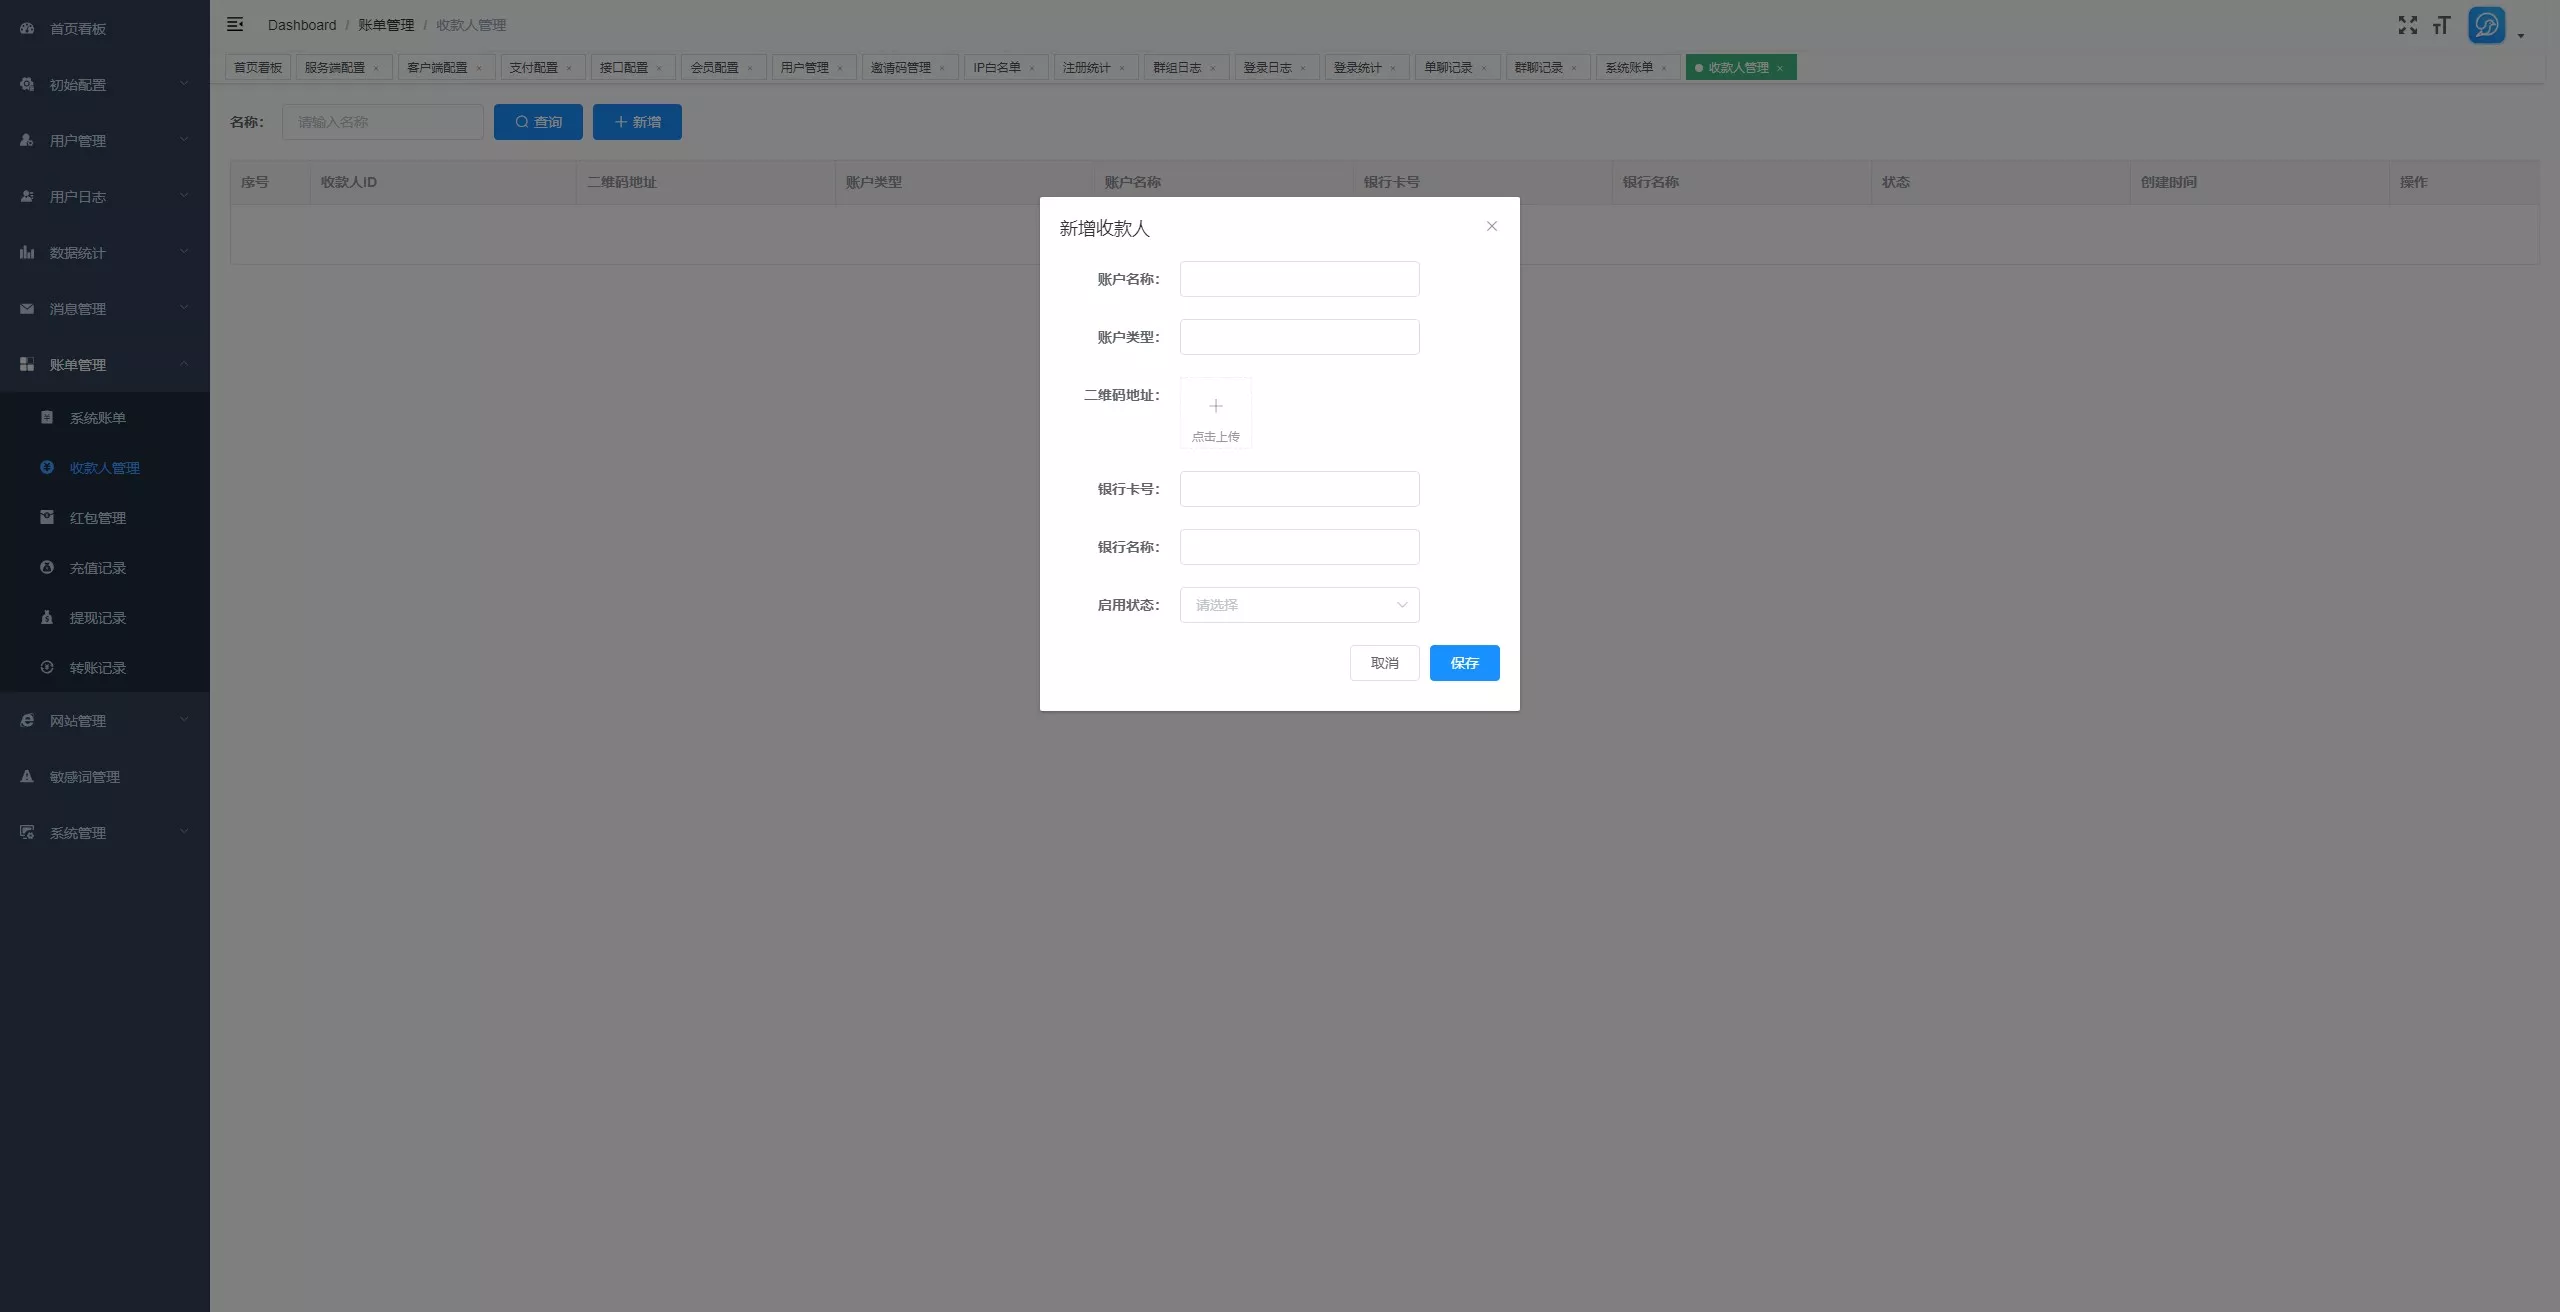Close the 服务端配置 tab
The width and height of the screenshot is (2560, 1312).
click(376, 68)
